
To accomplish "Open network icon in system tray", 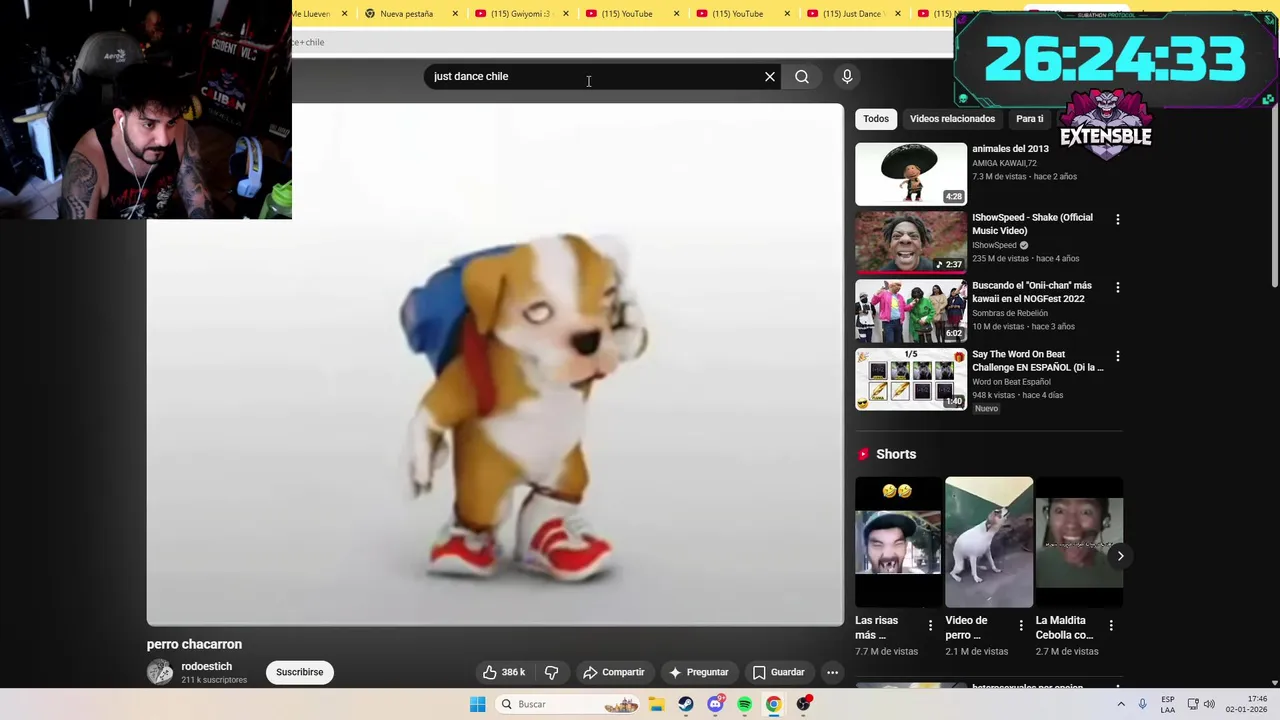I will 1193,704.
